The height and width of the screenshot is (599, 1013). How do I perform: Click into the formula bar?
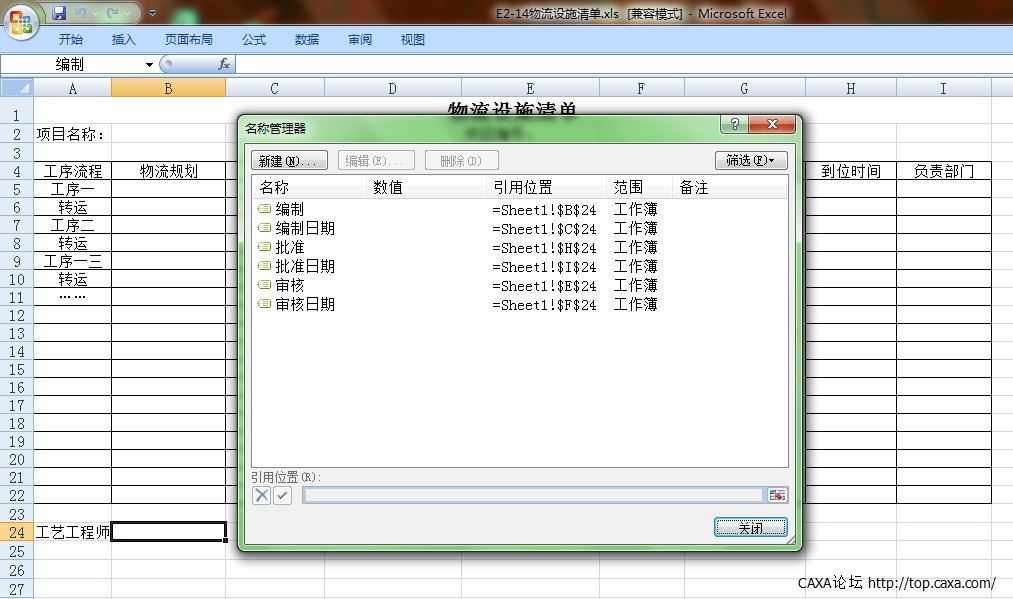point(623,64)
